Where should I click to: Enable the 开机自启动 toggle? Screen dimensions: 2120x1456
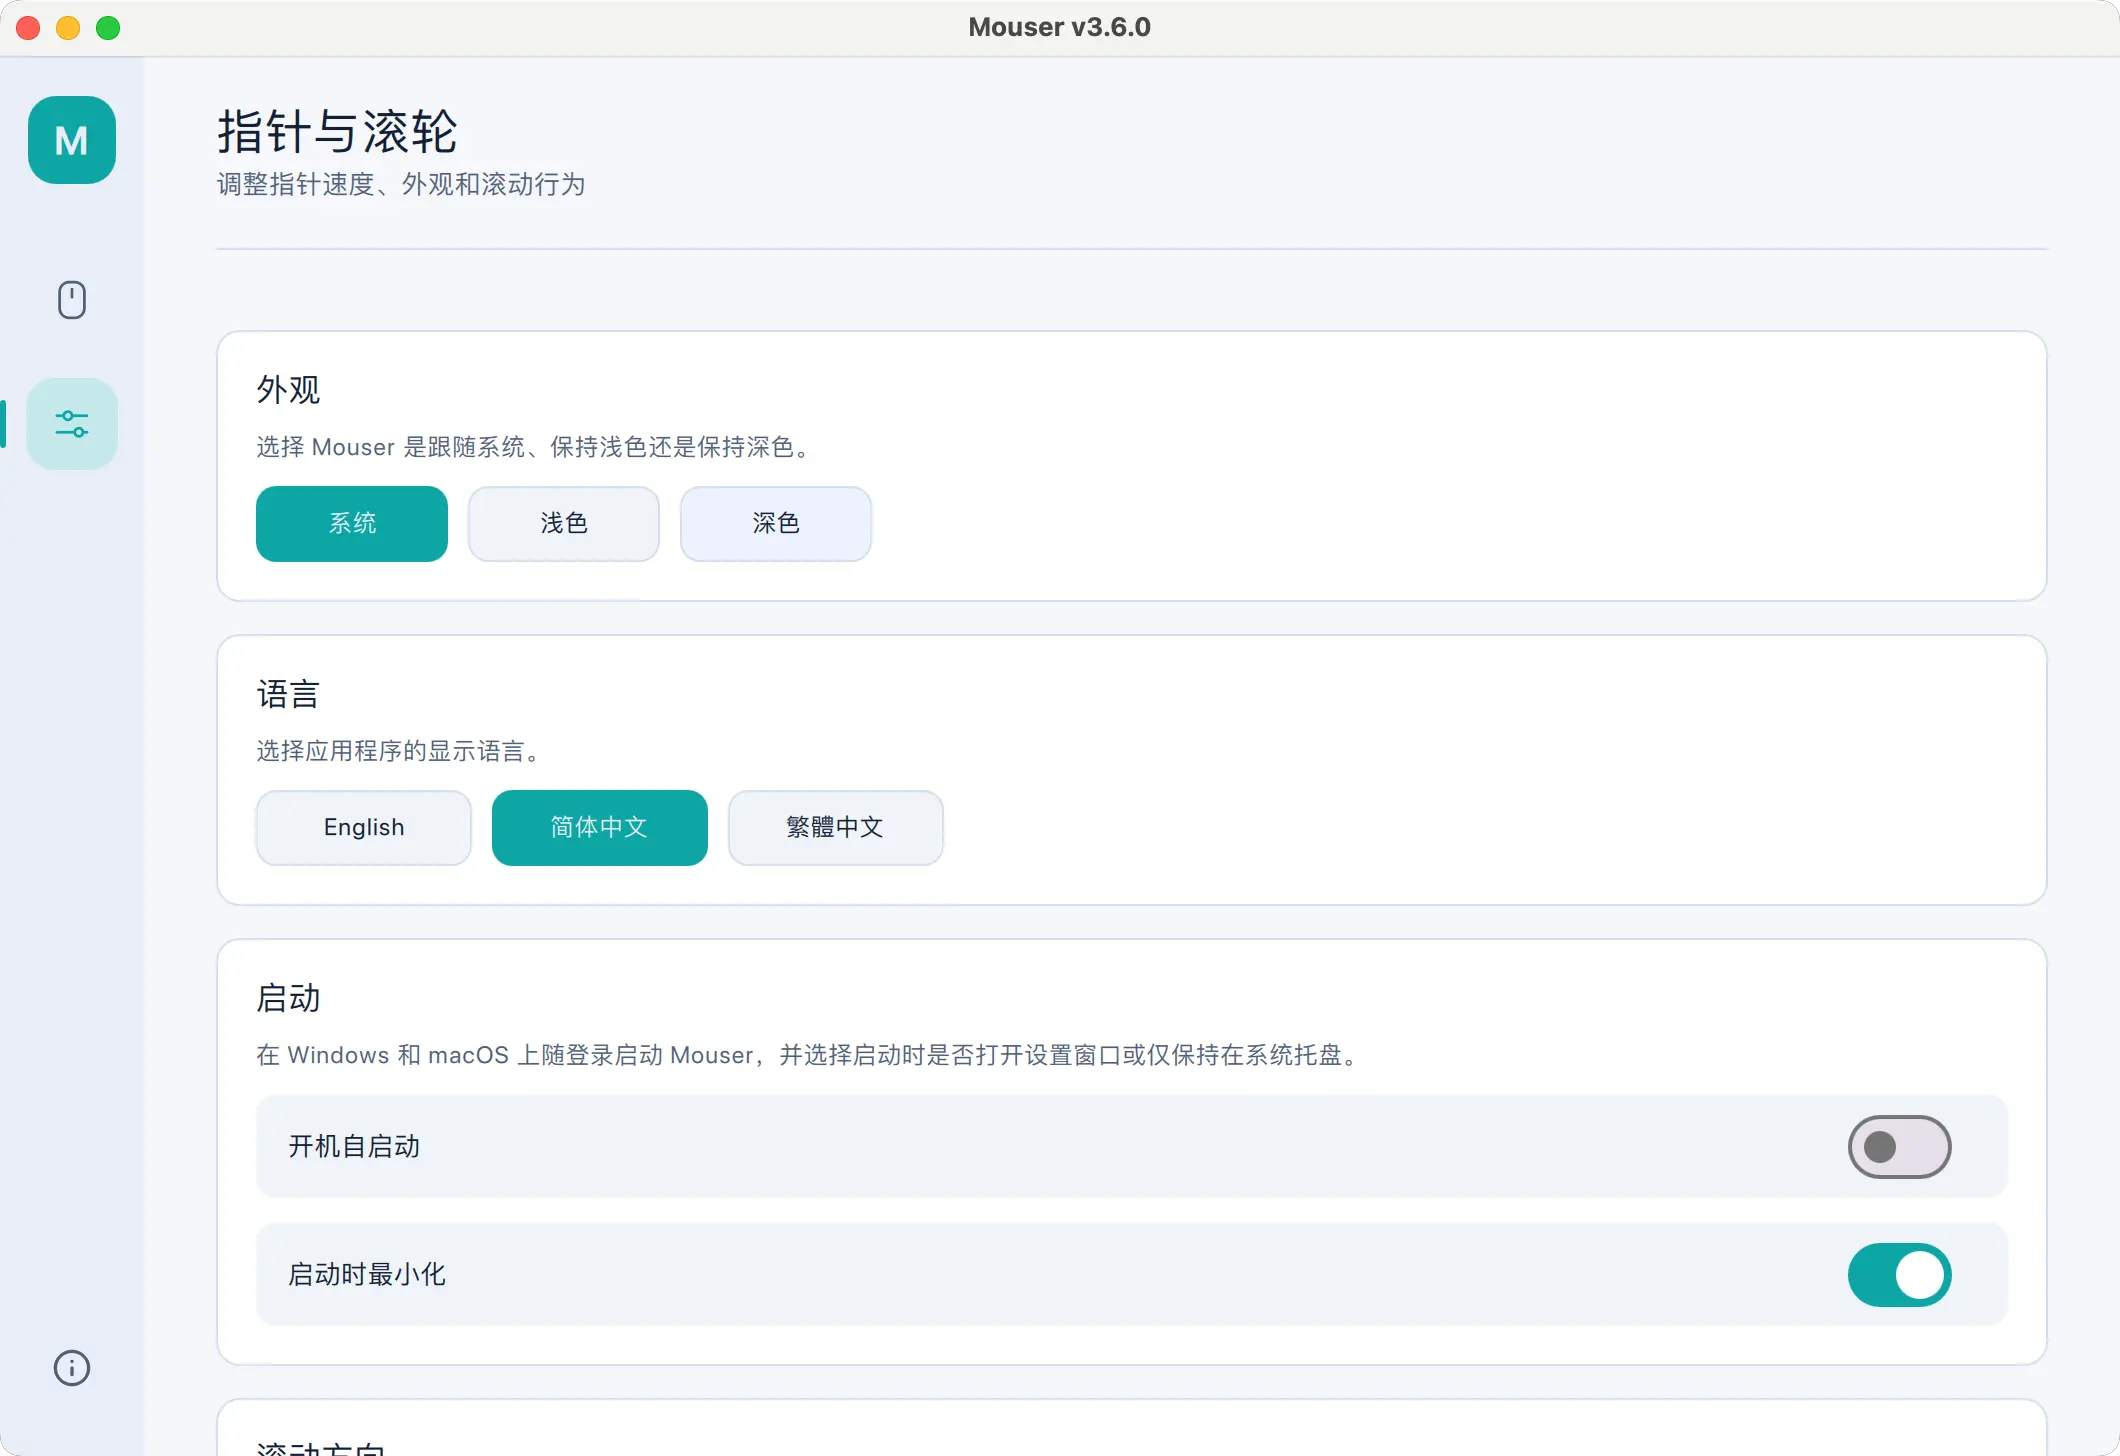click(x=1900, y=1147)
